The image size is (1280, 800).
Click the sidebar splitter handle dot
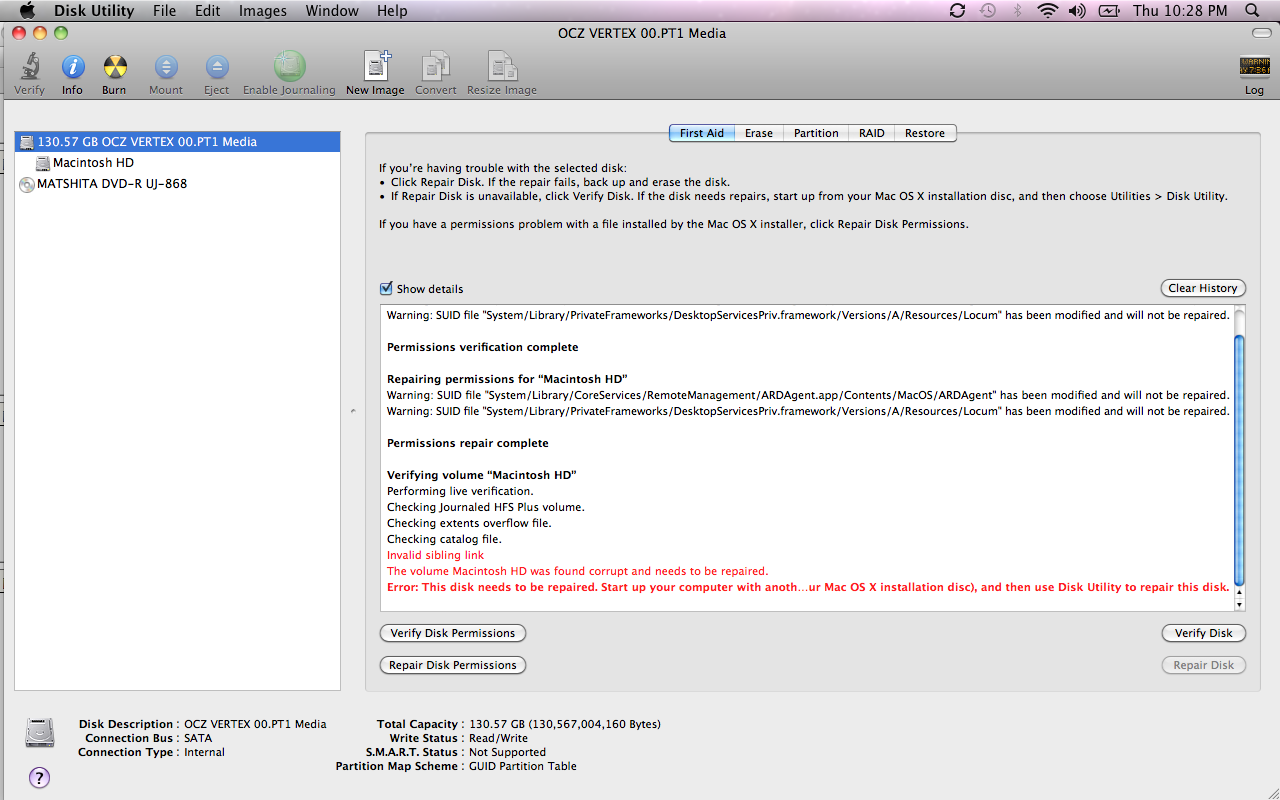click(352, 411)
